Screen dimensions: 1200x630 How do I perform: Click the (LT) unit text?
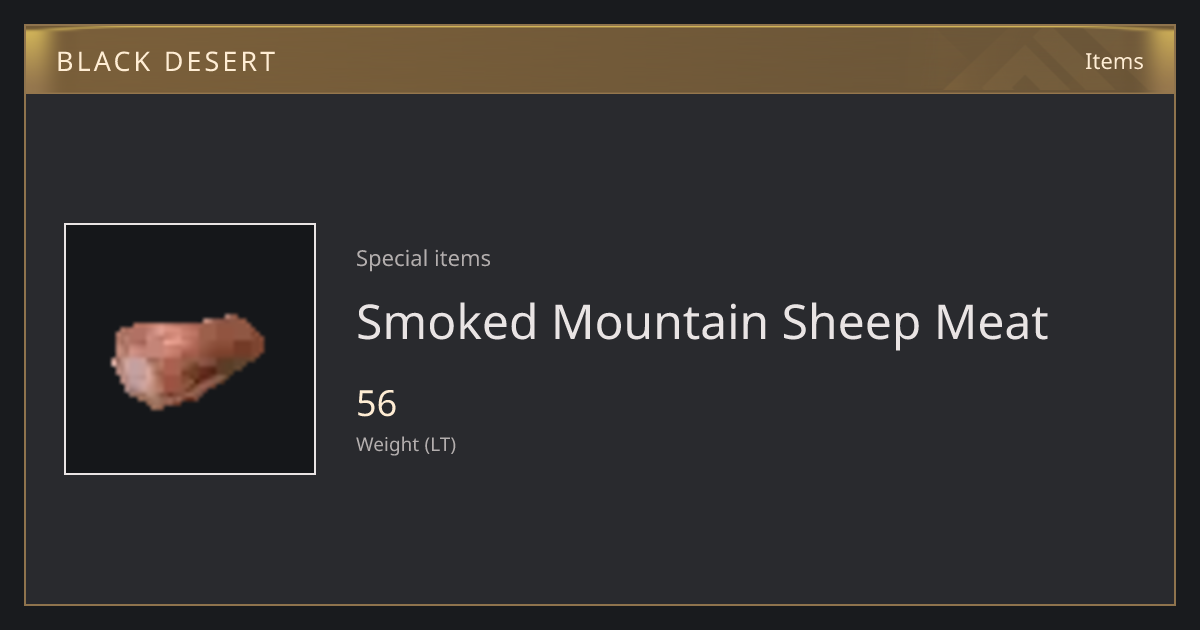(441, 444)
